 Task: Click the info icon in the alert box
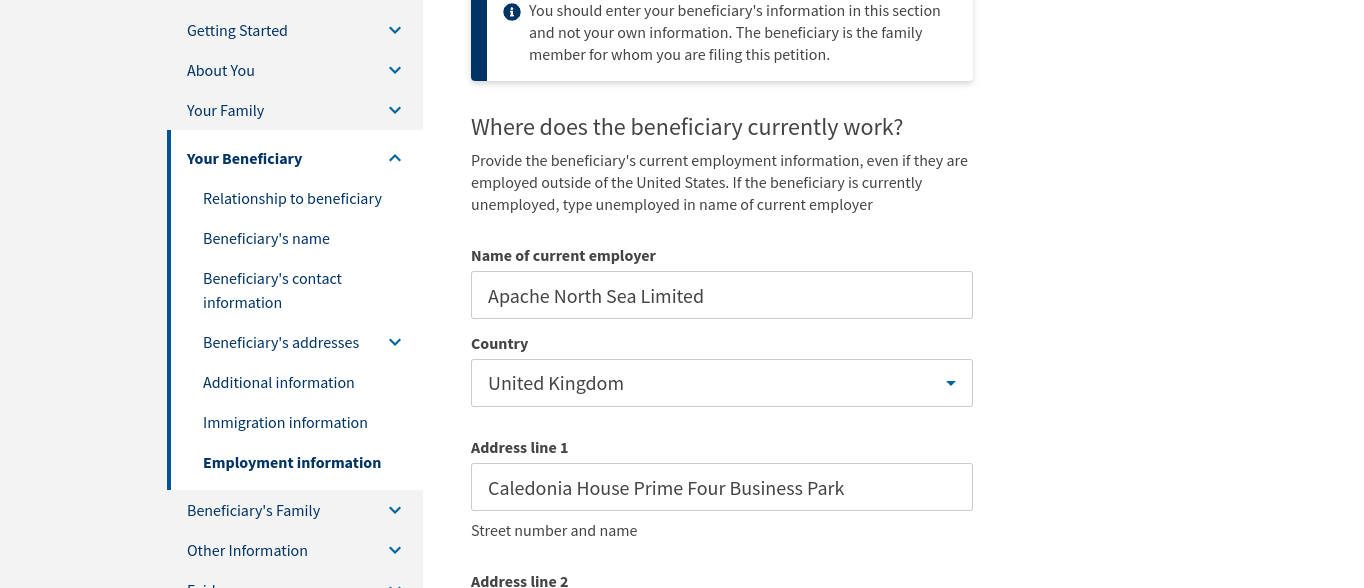[512, 12]
